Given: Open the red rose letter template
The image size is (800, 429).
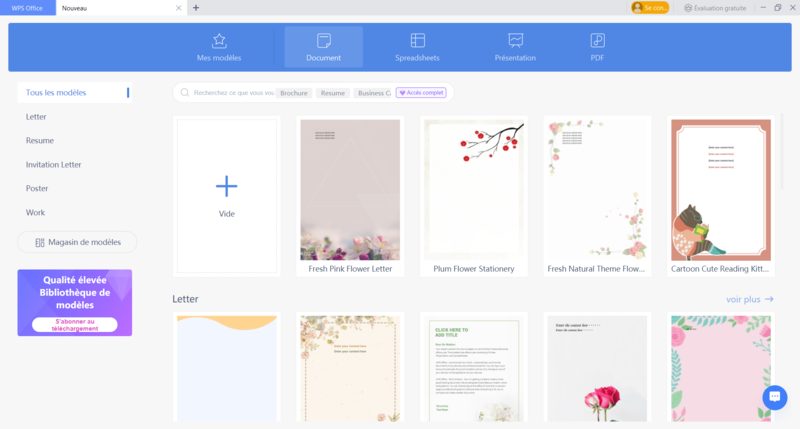Looking at the screenshot, I should click(x=597, y=367).
